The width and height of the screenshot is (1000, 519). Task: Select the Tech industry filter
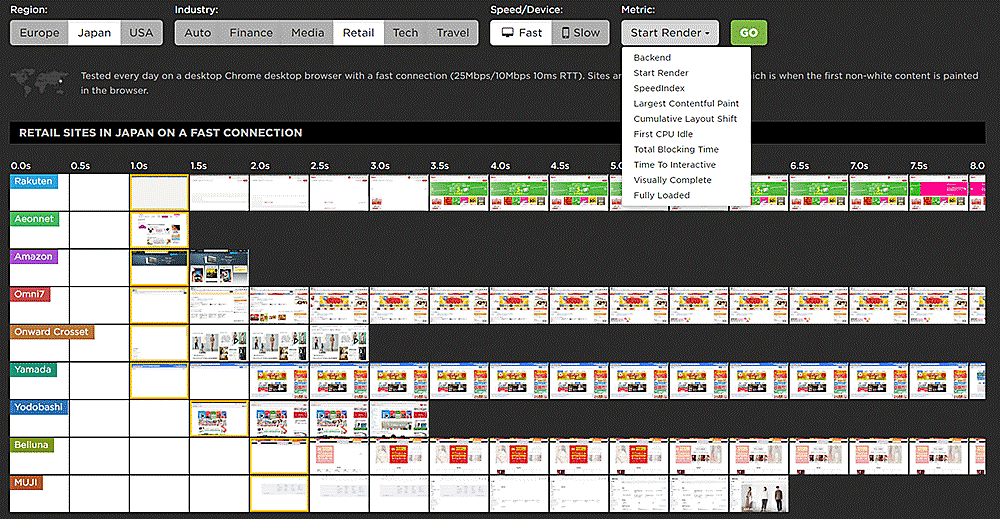[405, 33]
